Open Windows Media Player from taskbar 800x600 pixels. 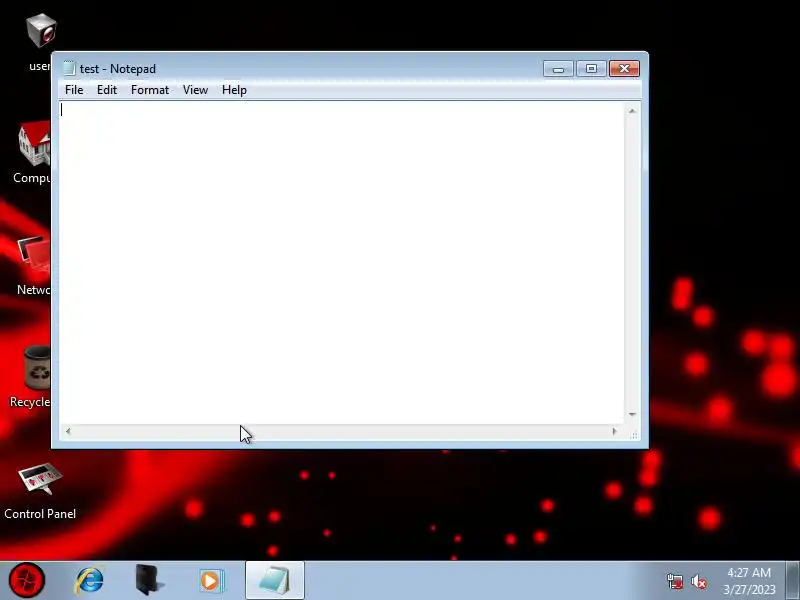[210, 581]
